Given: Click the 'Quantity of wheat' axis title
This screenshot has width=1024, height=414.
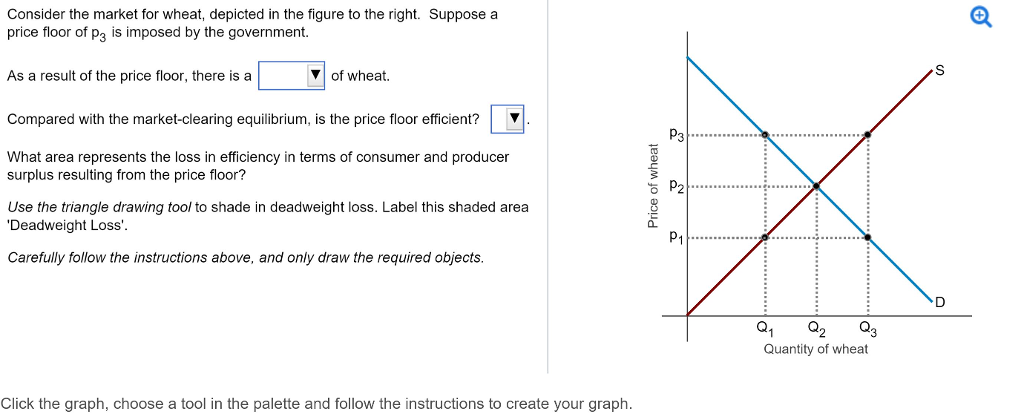Looking at the screenshot, I should point(816,349).
